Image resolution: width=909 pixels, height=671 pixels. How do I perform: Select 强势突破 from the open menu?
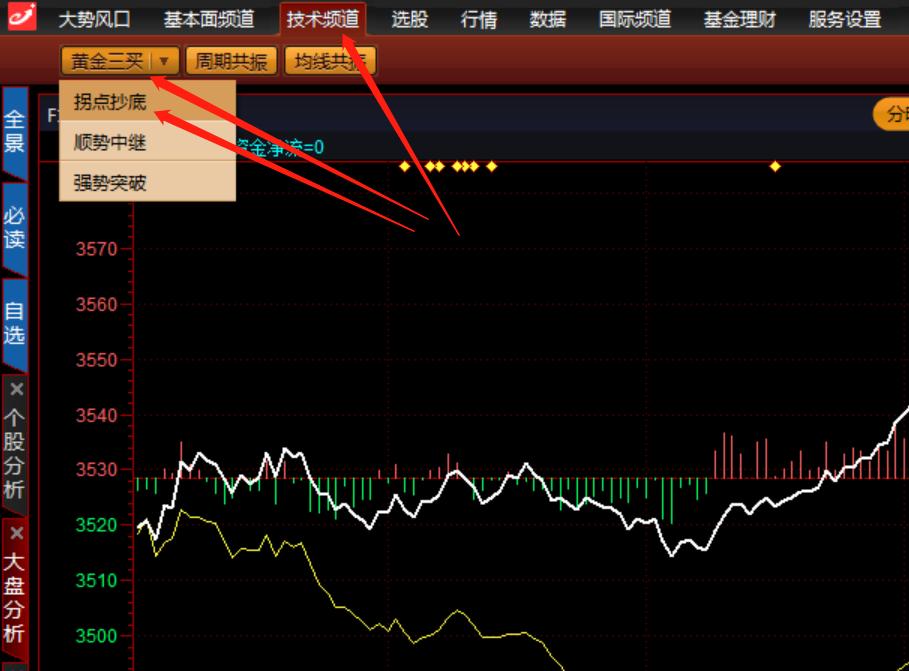click(x=109, y=183)
